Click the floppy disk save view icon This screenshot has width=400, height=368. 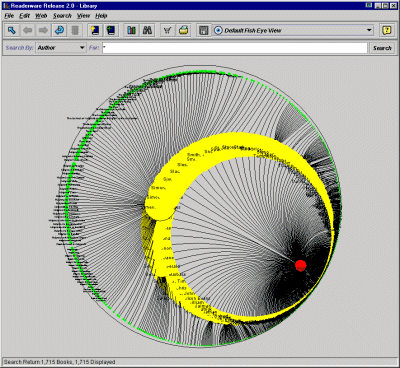[x=203, y=30]
